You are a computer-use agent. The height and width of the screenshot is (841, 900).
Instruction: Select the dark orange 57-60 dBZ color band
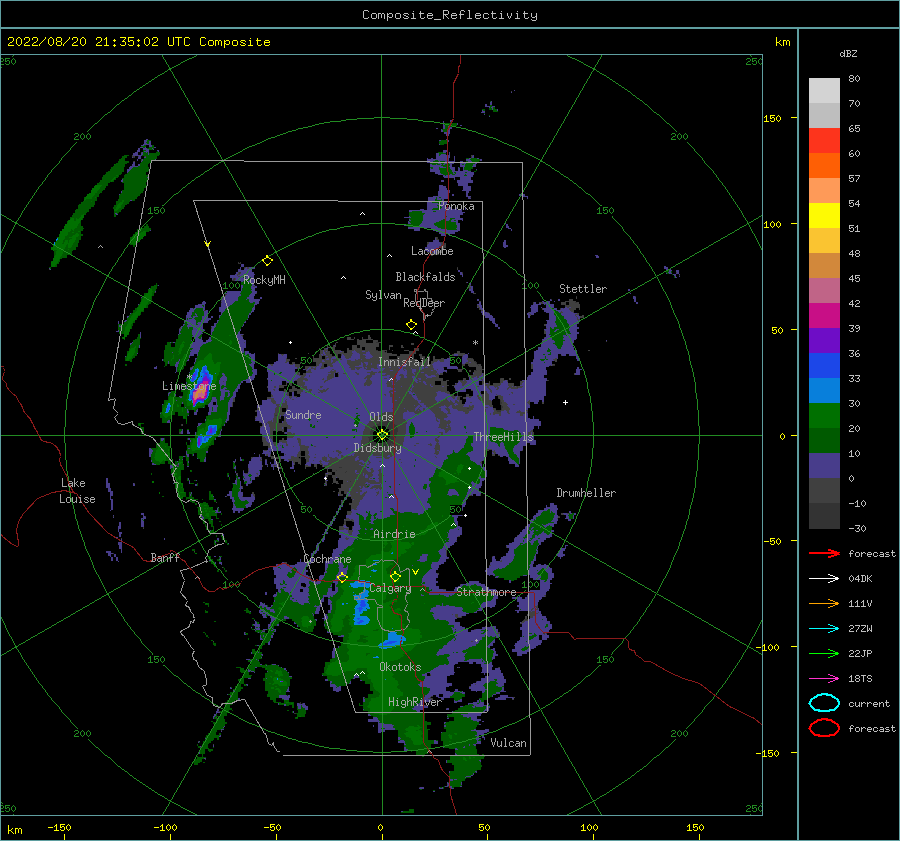point(824,165)
